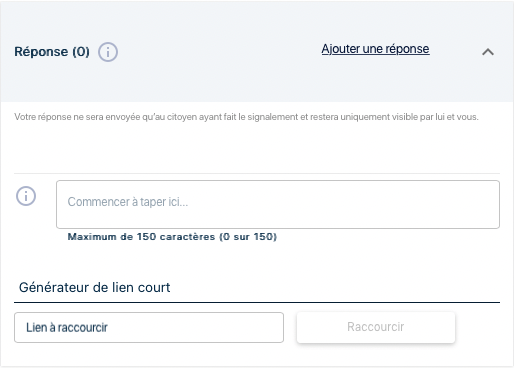Show character-limit help icon near message box

(x=26, y=196)
